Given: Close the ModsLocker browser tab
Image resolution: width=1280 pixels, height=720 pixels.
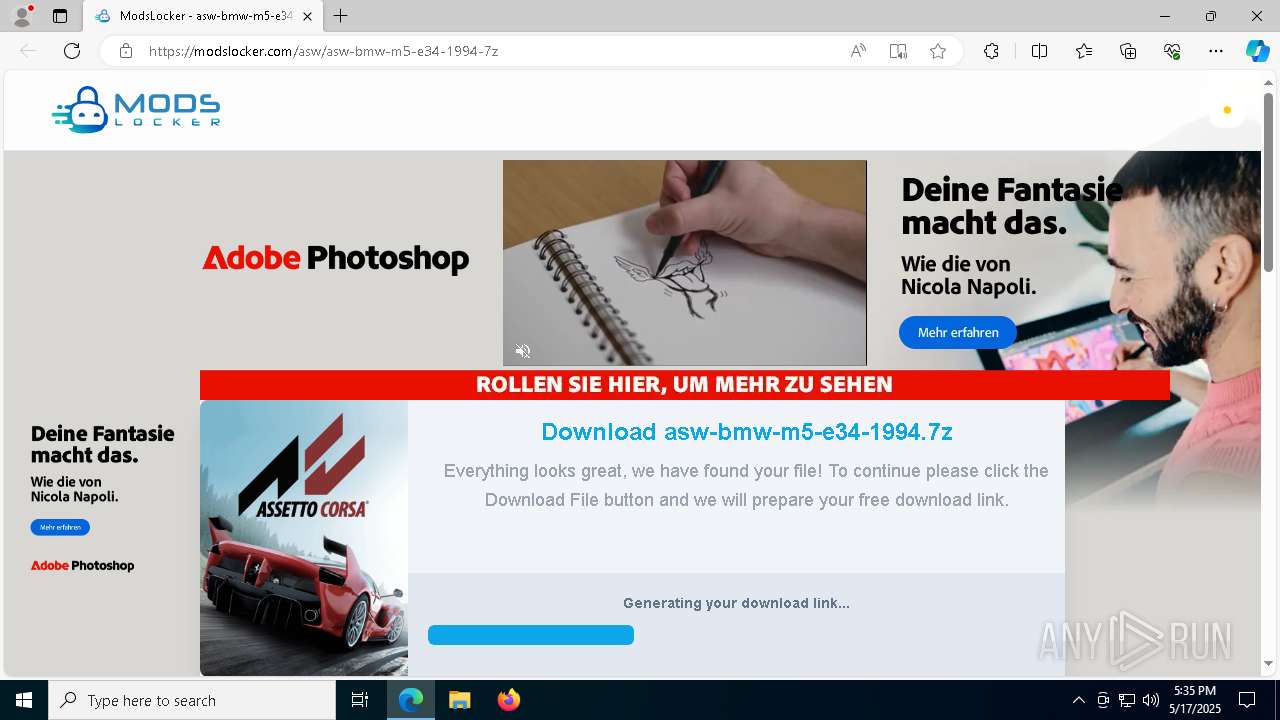Looking at the screenshot, I should [307, 16].
